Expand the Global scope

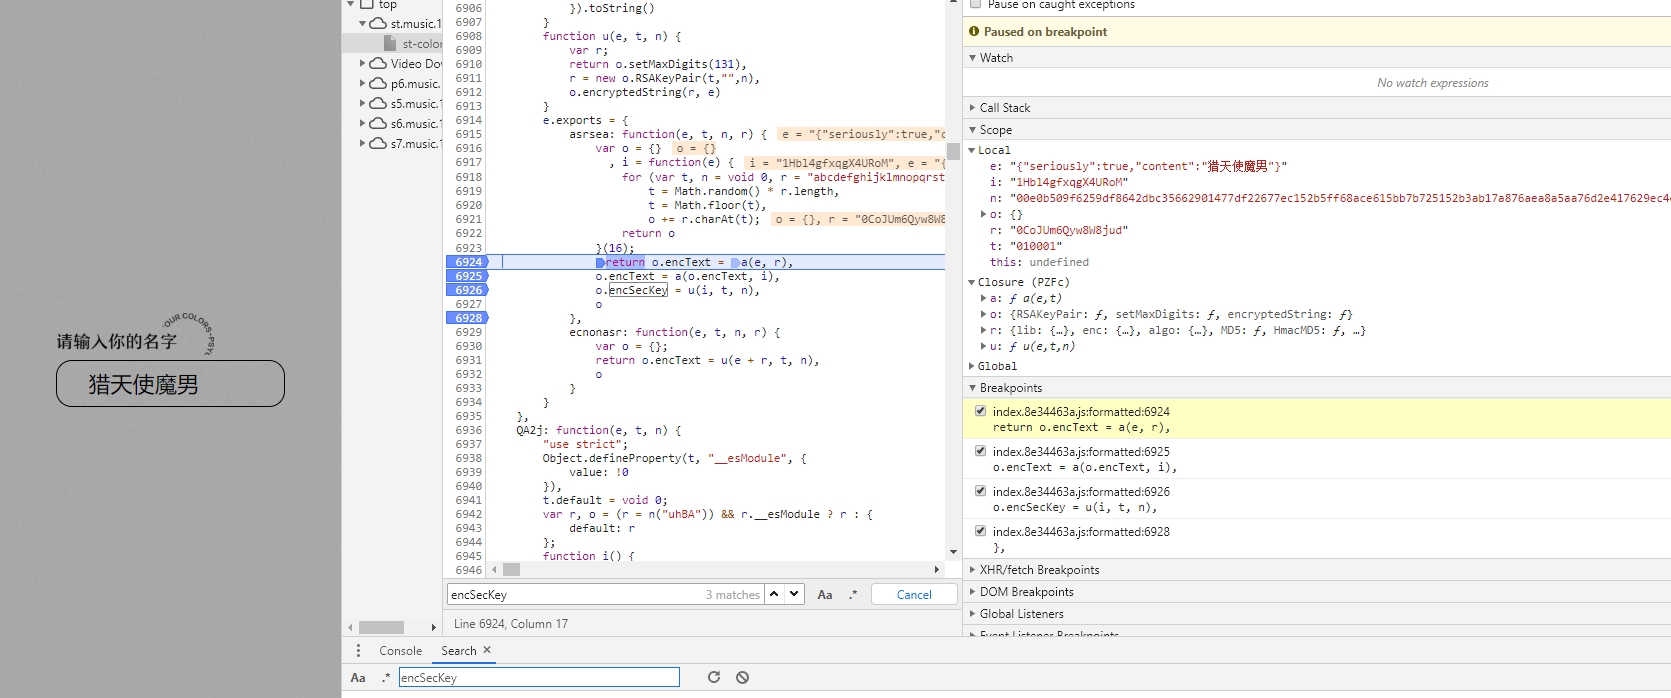pyautogui.click(x=996, y=366)
